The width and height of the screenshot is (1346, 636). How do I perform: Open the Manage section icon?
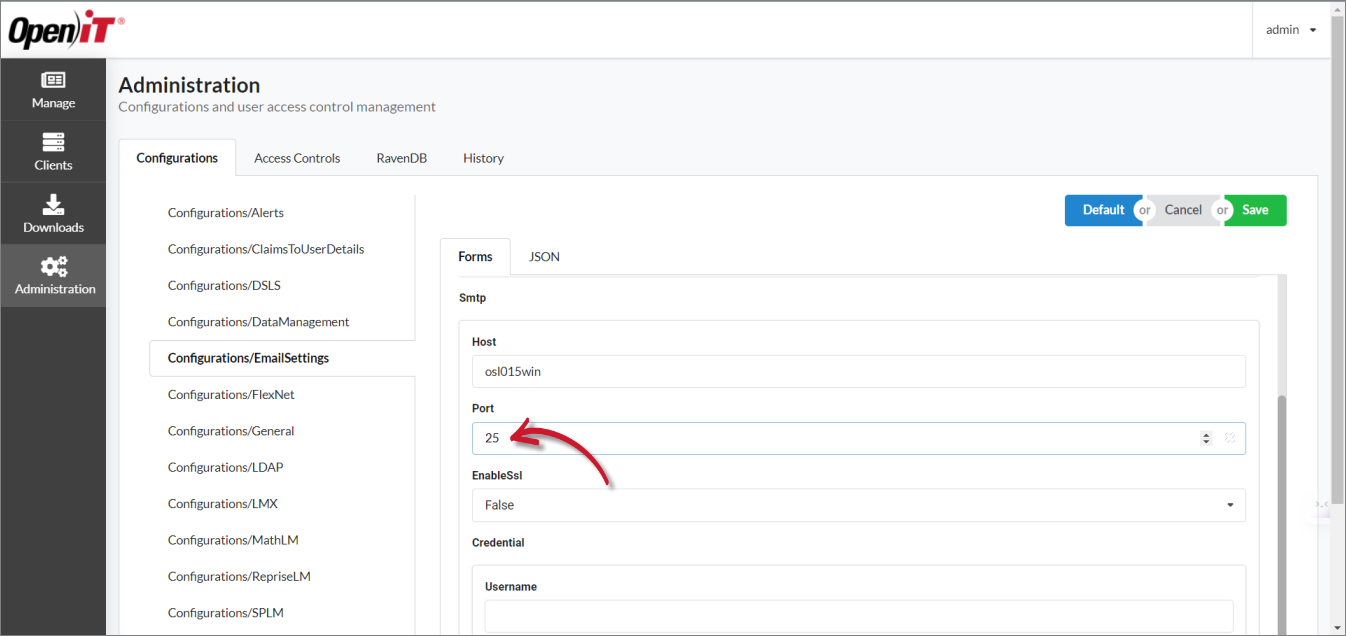[x=53, y=80]
